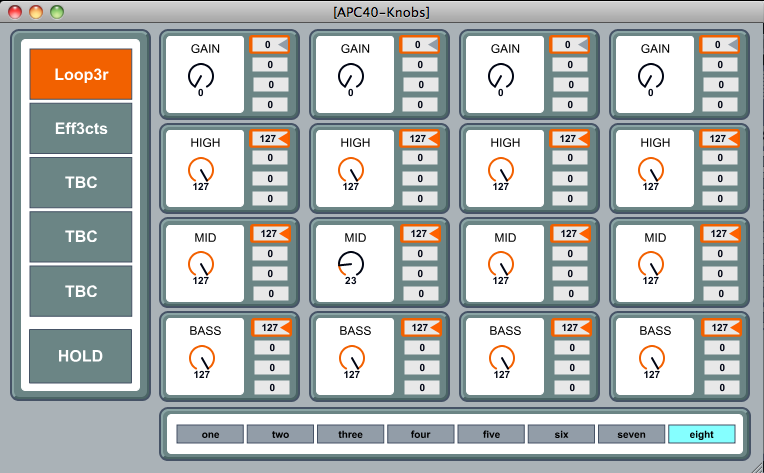The width and height of the screenshot is (764, 473).
Task: Select the tab labeled four
Action: pos(420,434)
